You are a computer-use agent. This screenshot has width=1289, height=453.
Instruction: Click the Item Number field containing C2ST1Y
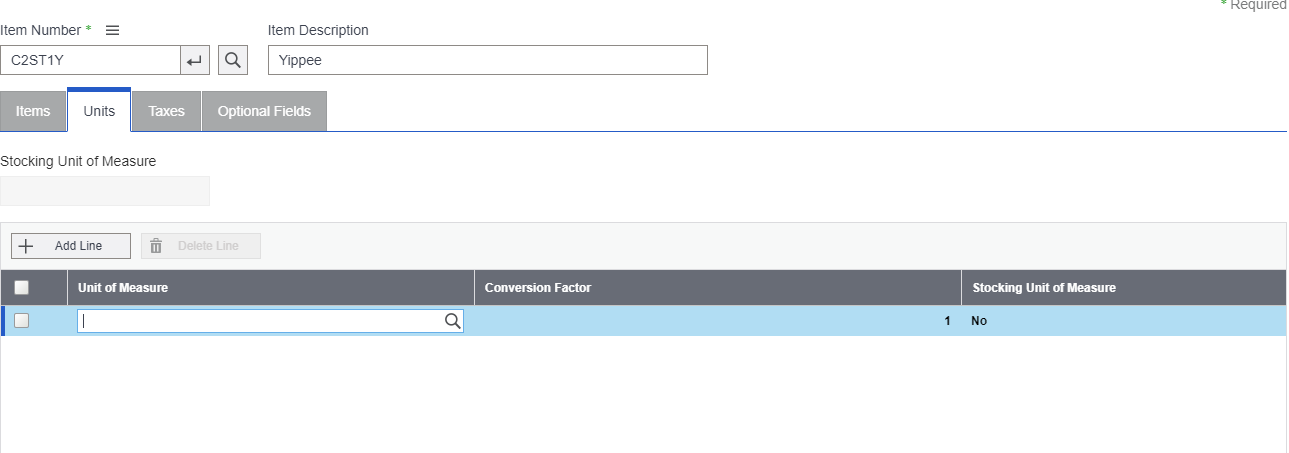pyautogui.click(x=90, y=61)
